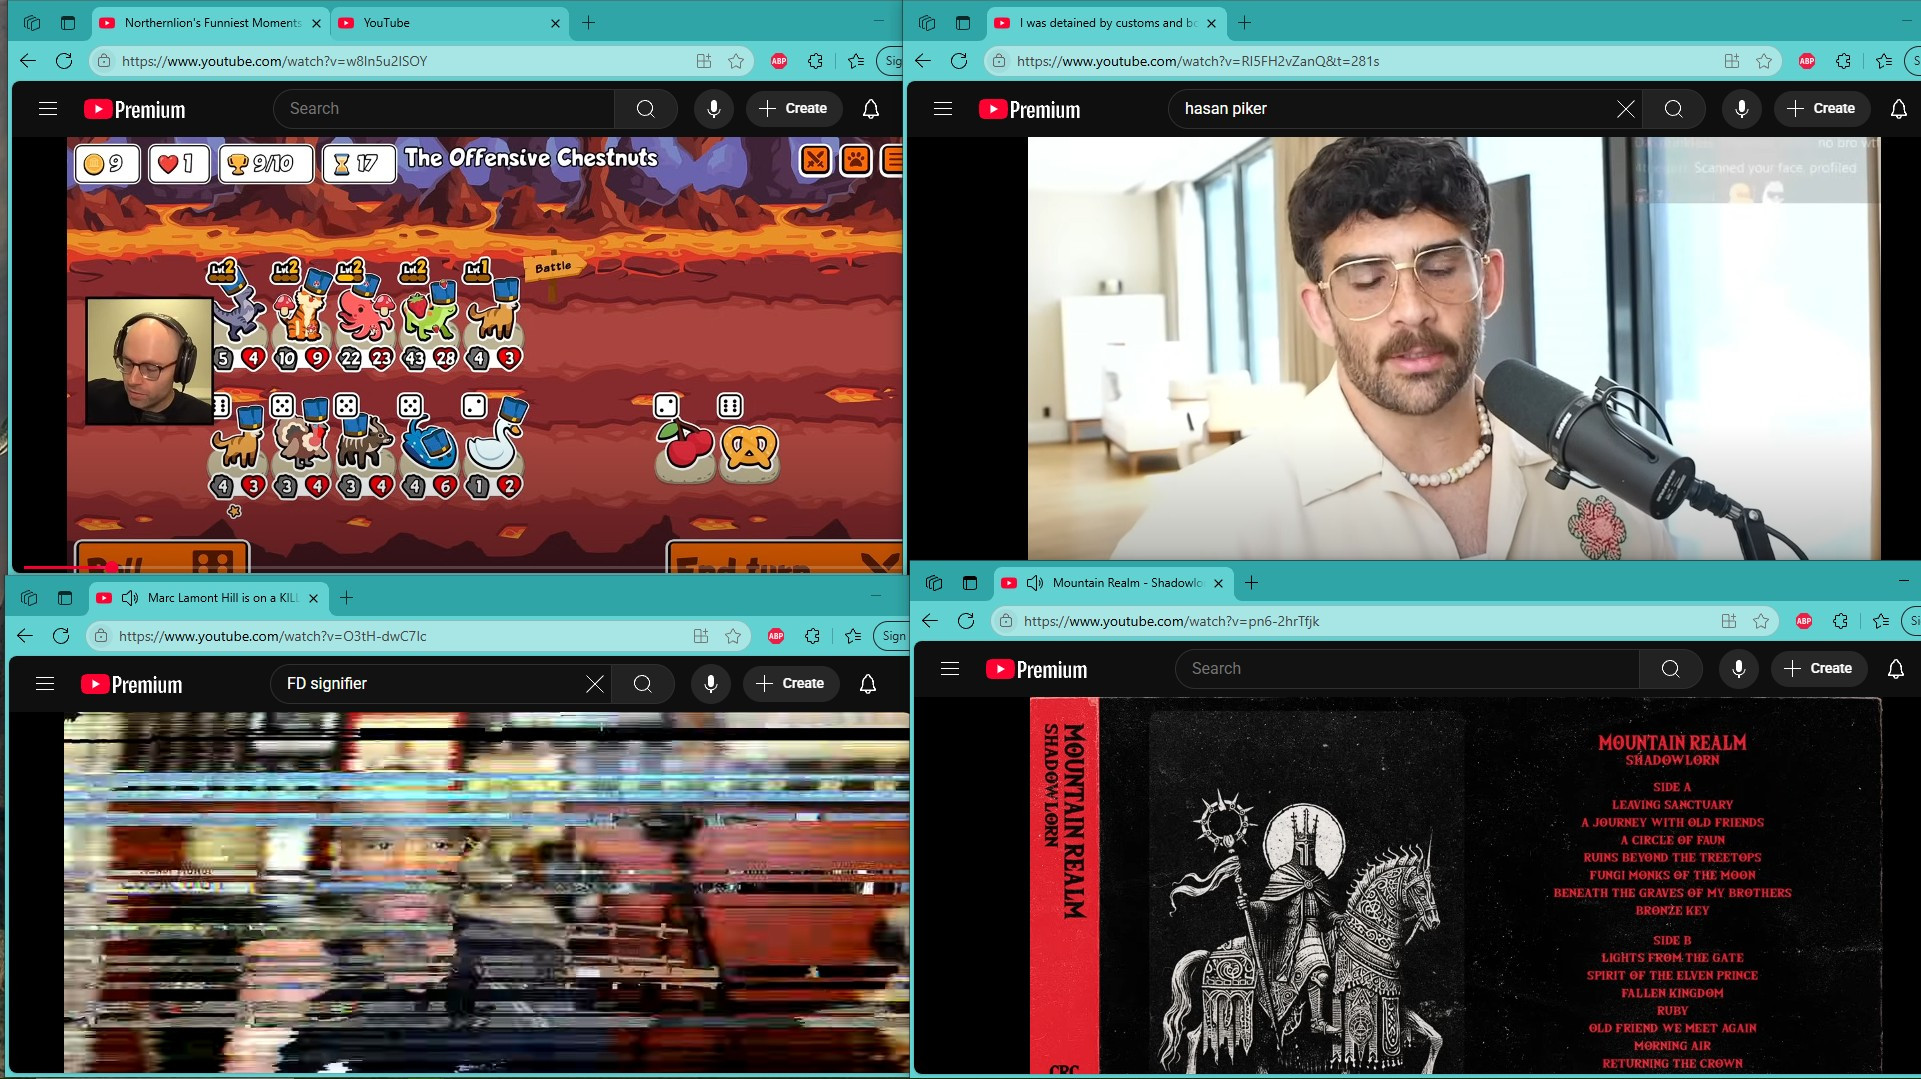The image size is (1921, 1079).
Task: Open notifications bell in FD signifier window
Action: (x=868, y=684)
